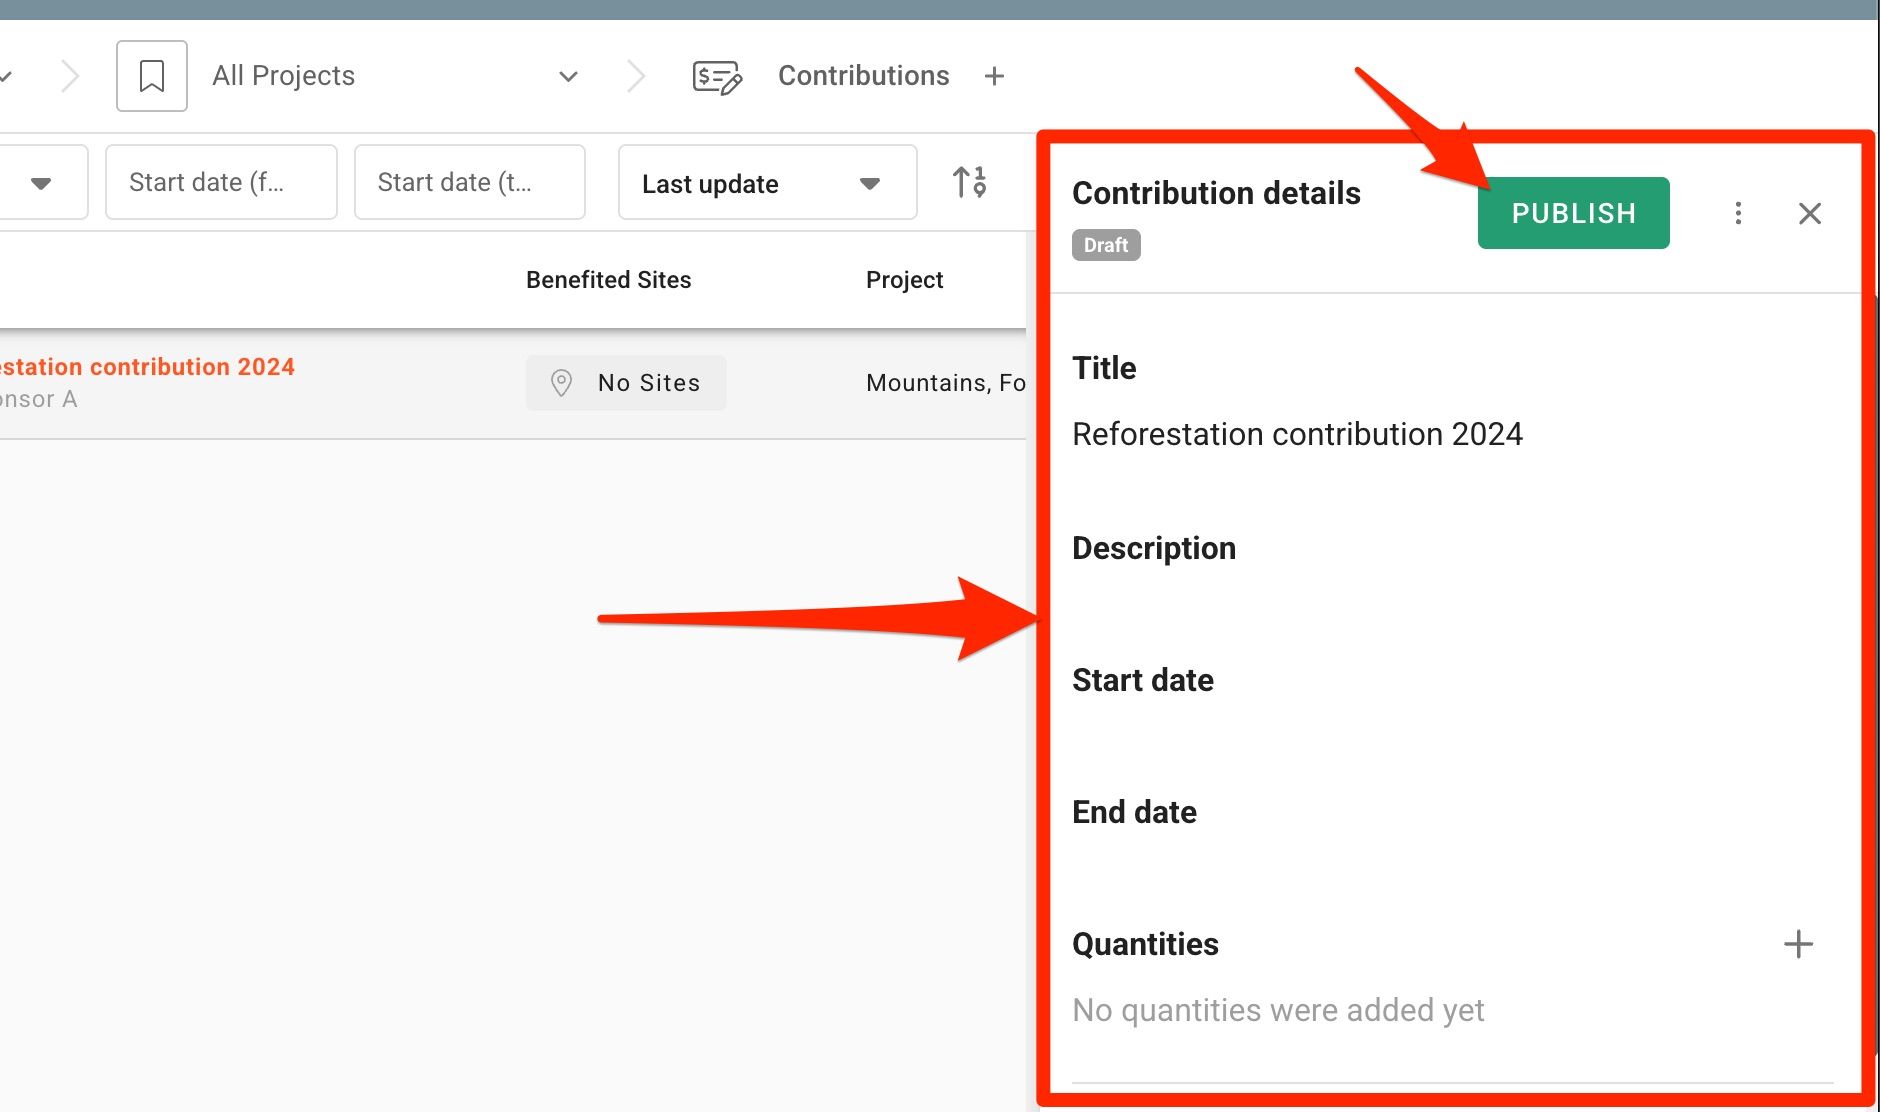
Task: Focus the Start date (from) field
Action: pos(221,182)
